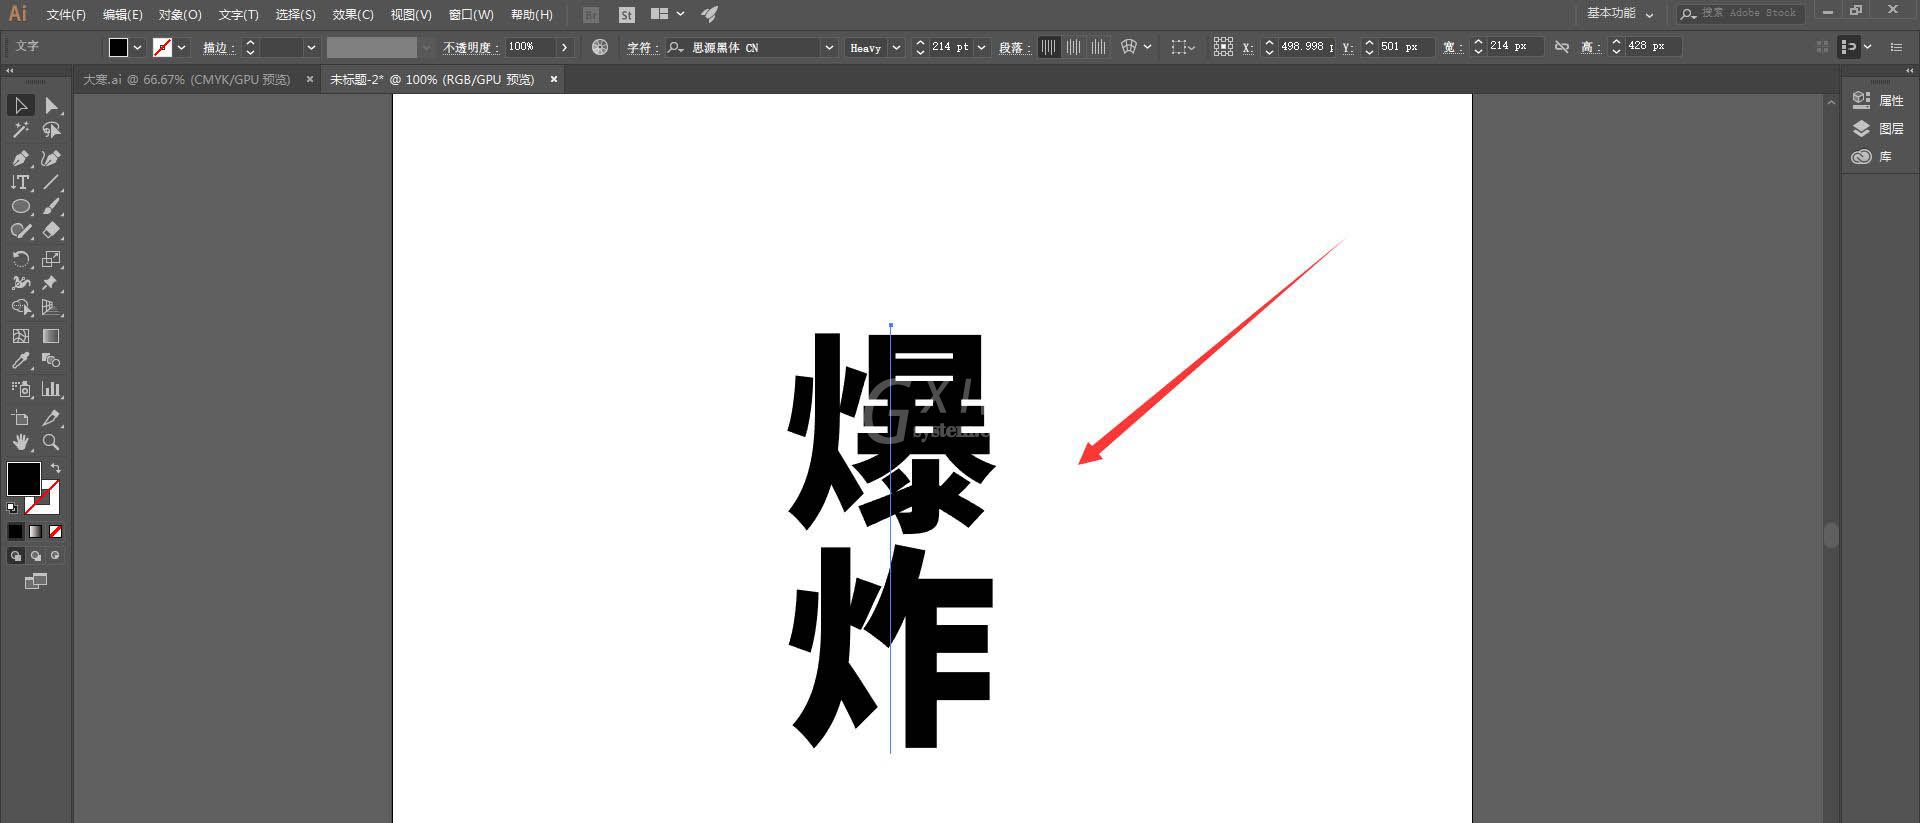Select the Column Graph tool

[x=51, y=389]
